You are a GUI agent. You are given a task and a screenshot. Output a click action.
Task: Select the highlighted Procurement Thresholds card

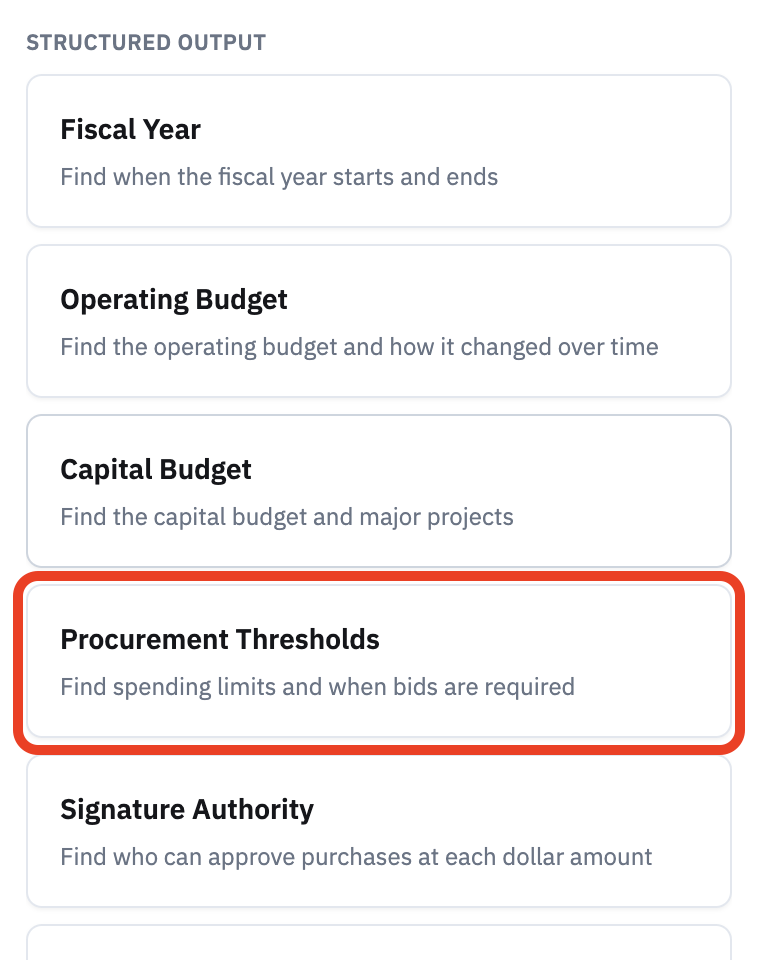coord(379,661)
